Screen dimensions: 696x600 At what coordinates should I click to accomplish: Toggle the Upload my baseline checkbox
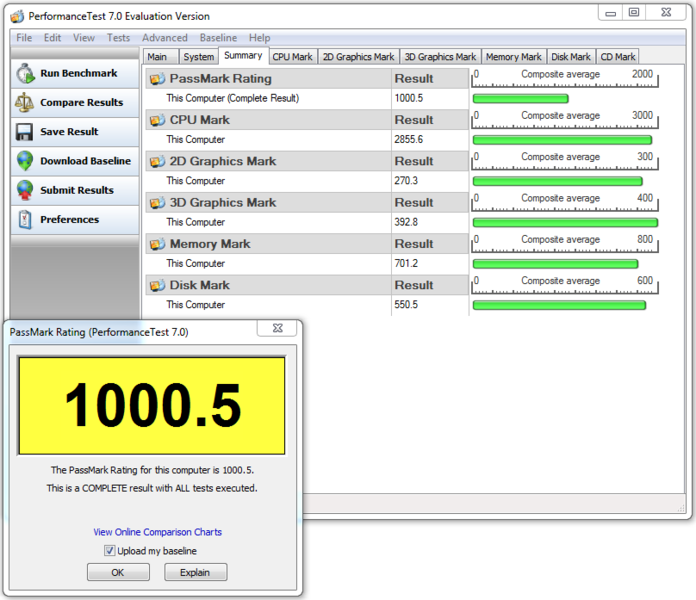(x=109, y=551)
